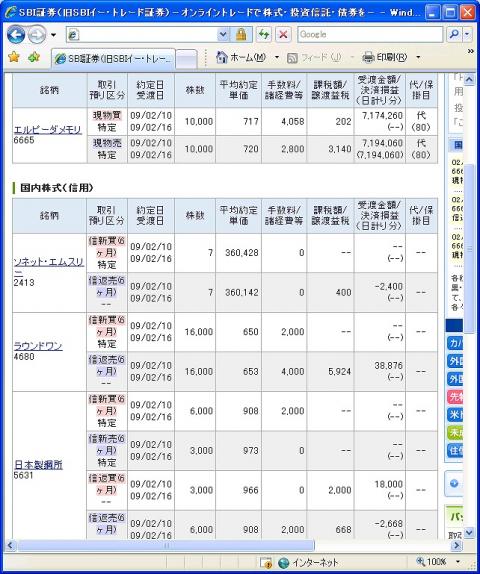Screen dimensions: 480x574
Task: Select the SBI証券 browser tab
Action: click(x=113, y=58)
